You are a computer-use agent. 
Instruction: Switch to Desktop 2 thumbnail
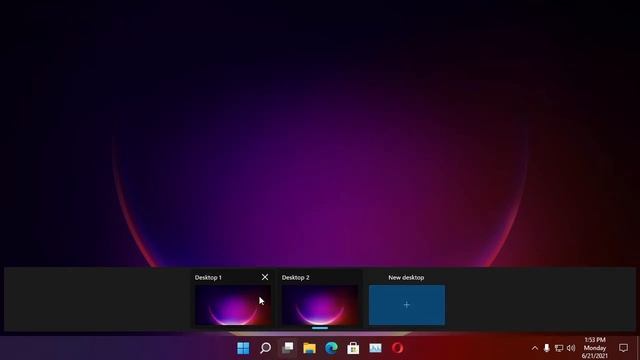click(x=320, y=305)
